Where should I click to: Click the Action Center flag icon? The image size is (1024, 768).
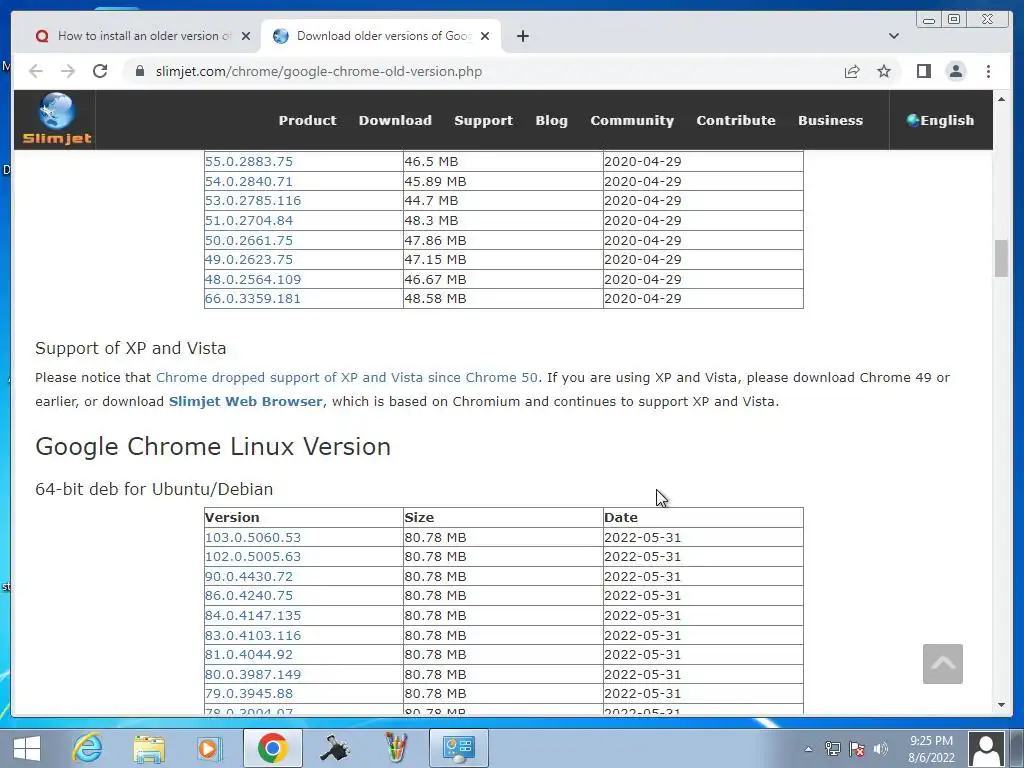(x=857, y=749)
